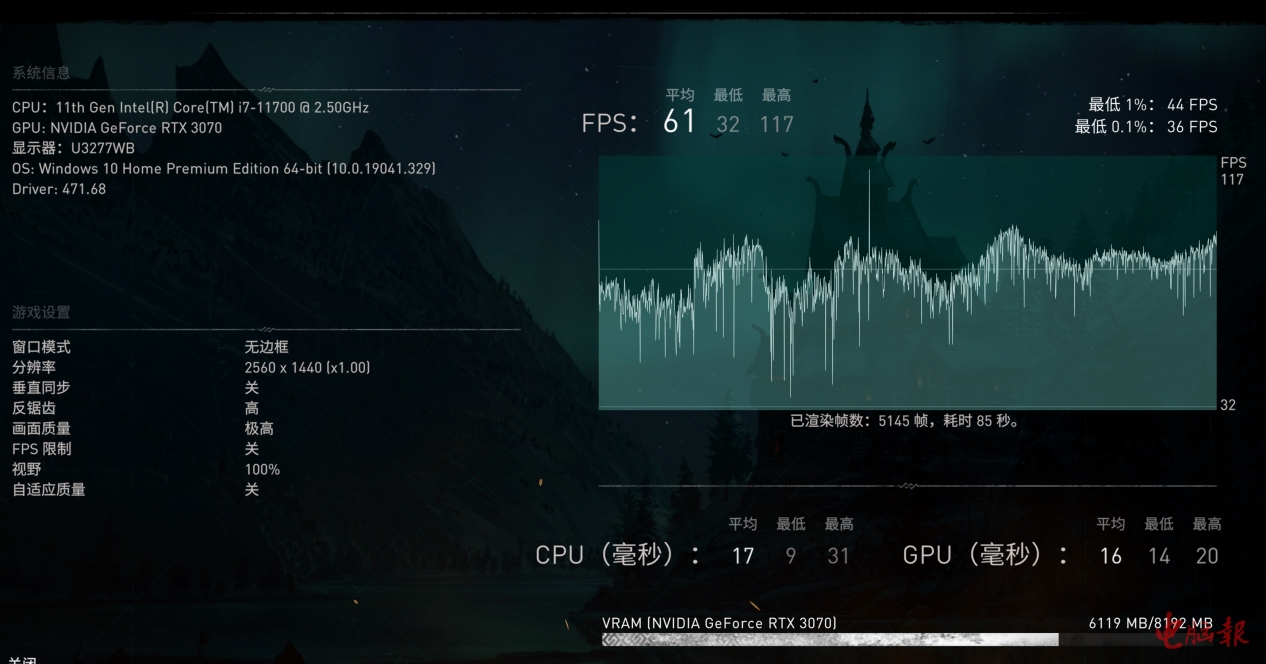1266x664 pixels.
Task: Click the VRAM usage progress bar
Action: pyautogui.click(x=829, y=640)
